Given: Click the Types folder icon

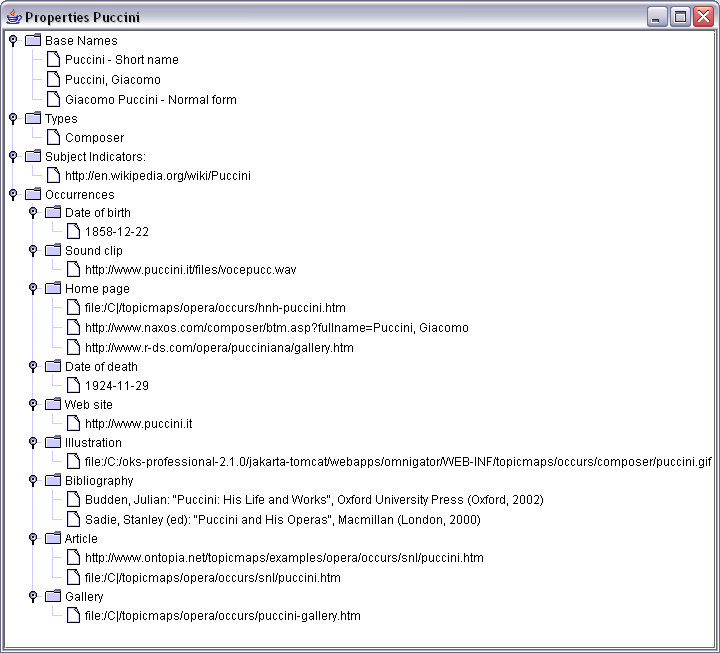Looking at the screenshot, I should (x=33, y=119).
